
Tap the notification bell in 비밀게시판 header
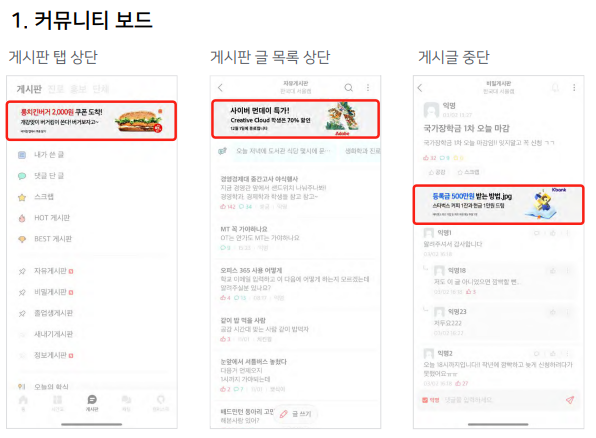555,88
